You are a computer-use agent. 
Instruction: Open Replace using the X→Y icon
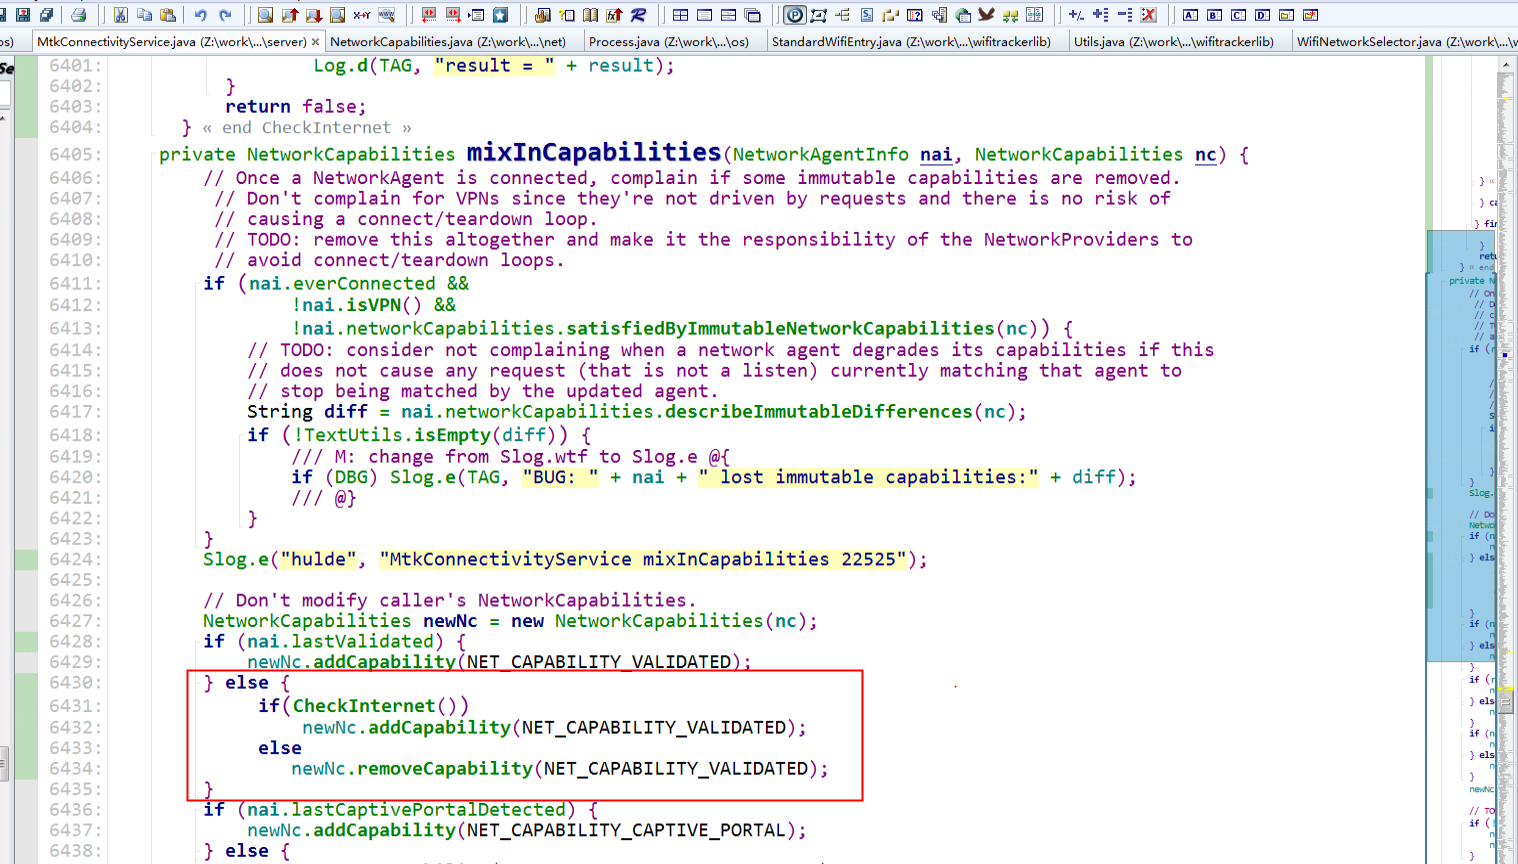point(361,15)
